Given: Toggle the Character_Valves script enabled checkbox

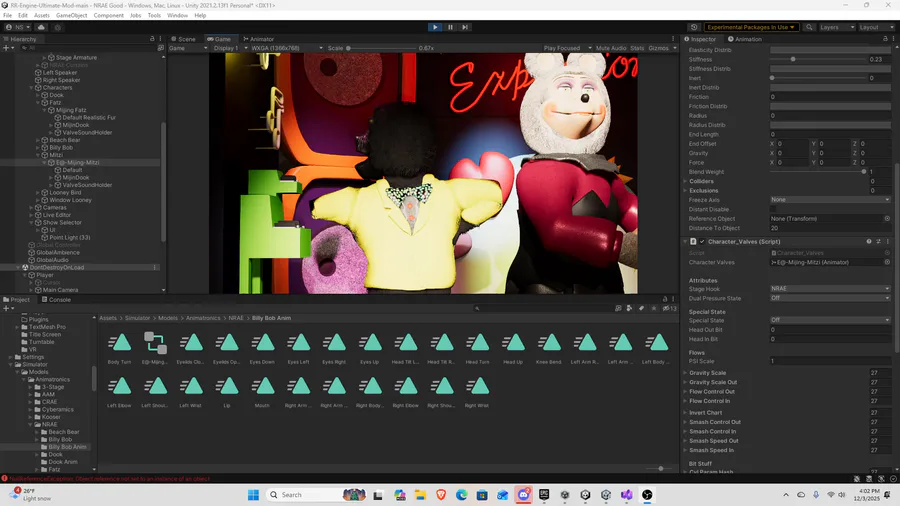Looking at the screenshot, I should click(x=702, y=242).
